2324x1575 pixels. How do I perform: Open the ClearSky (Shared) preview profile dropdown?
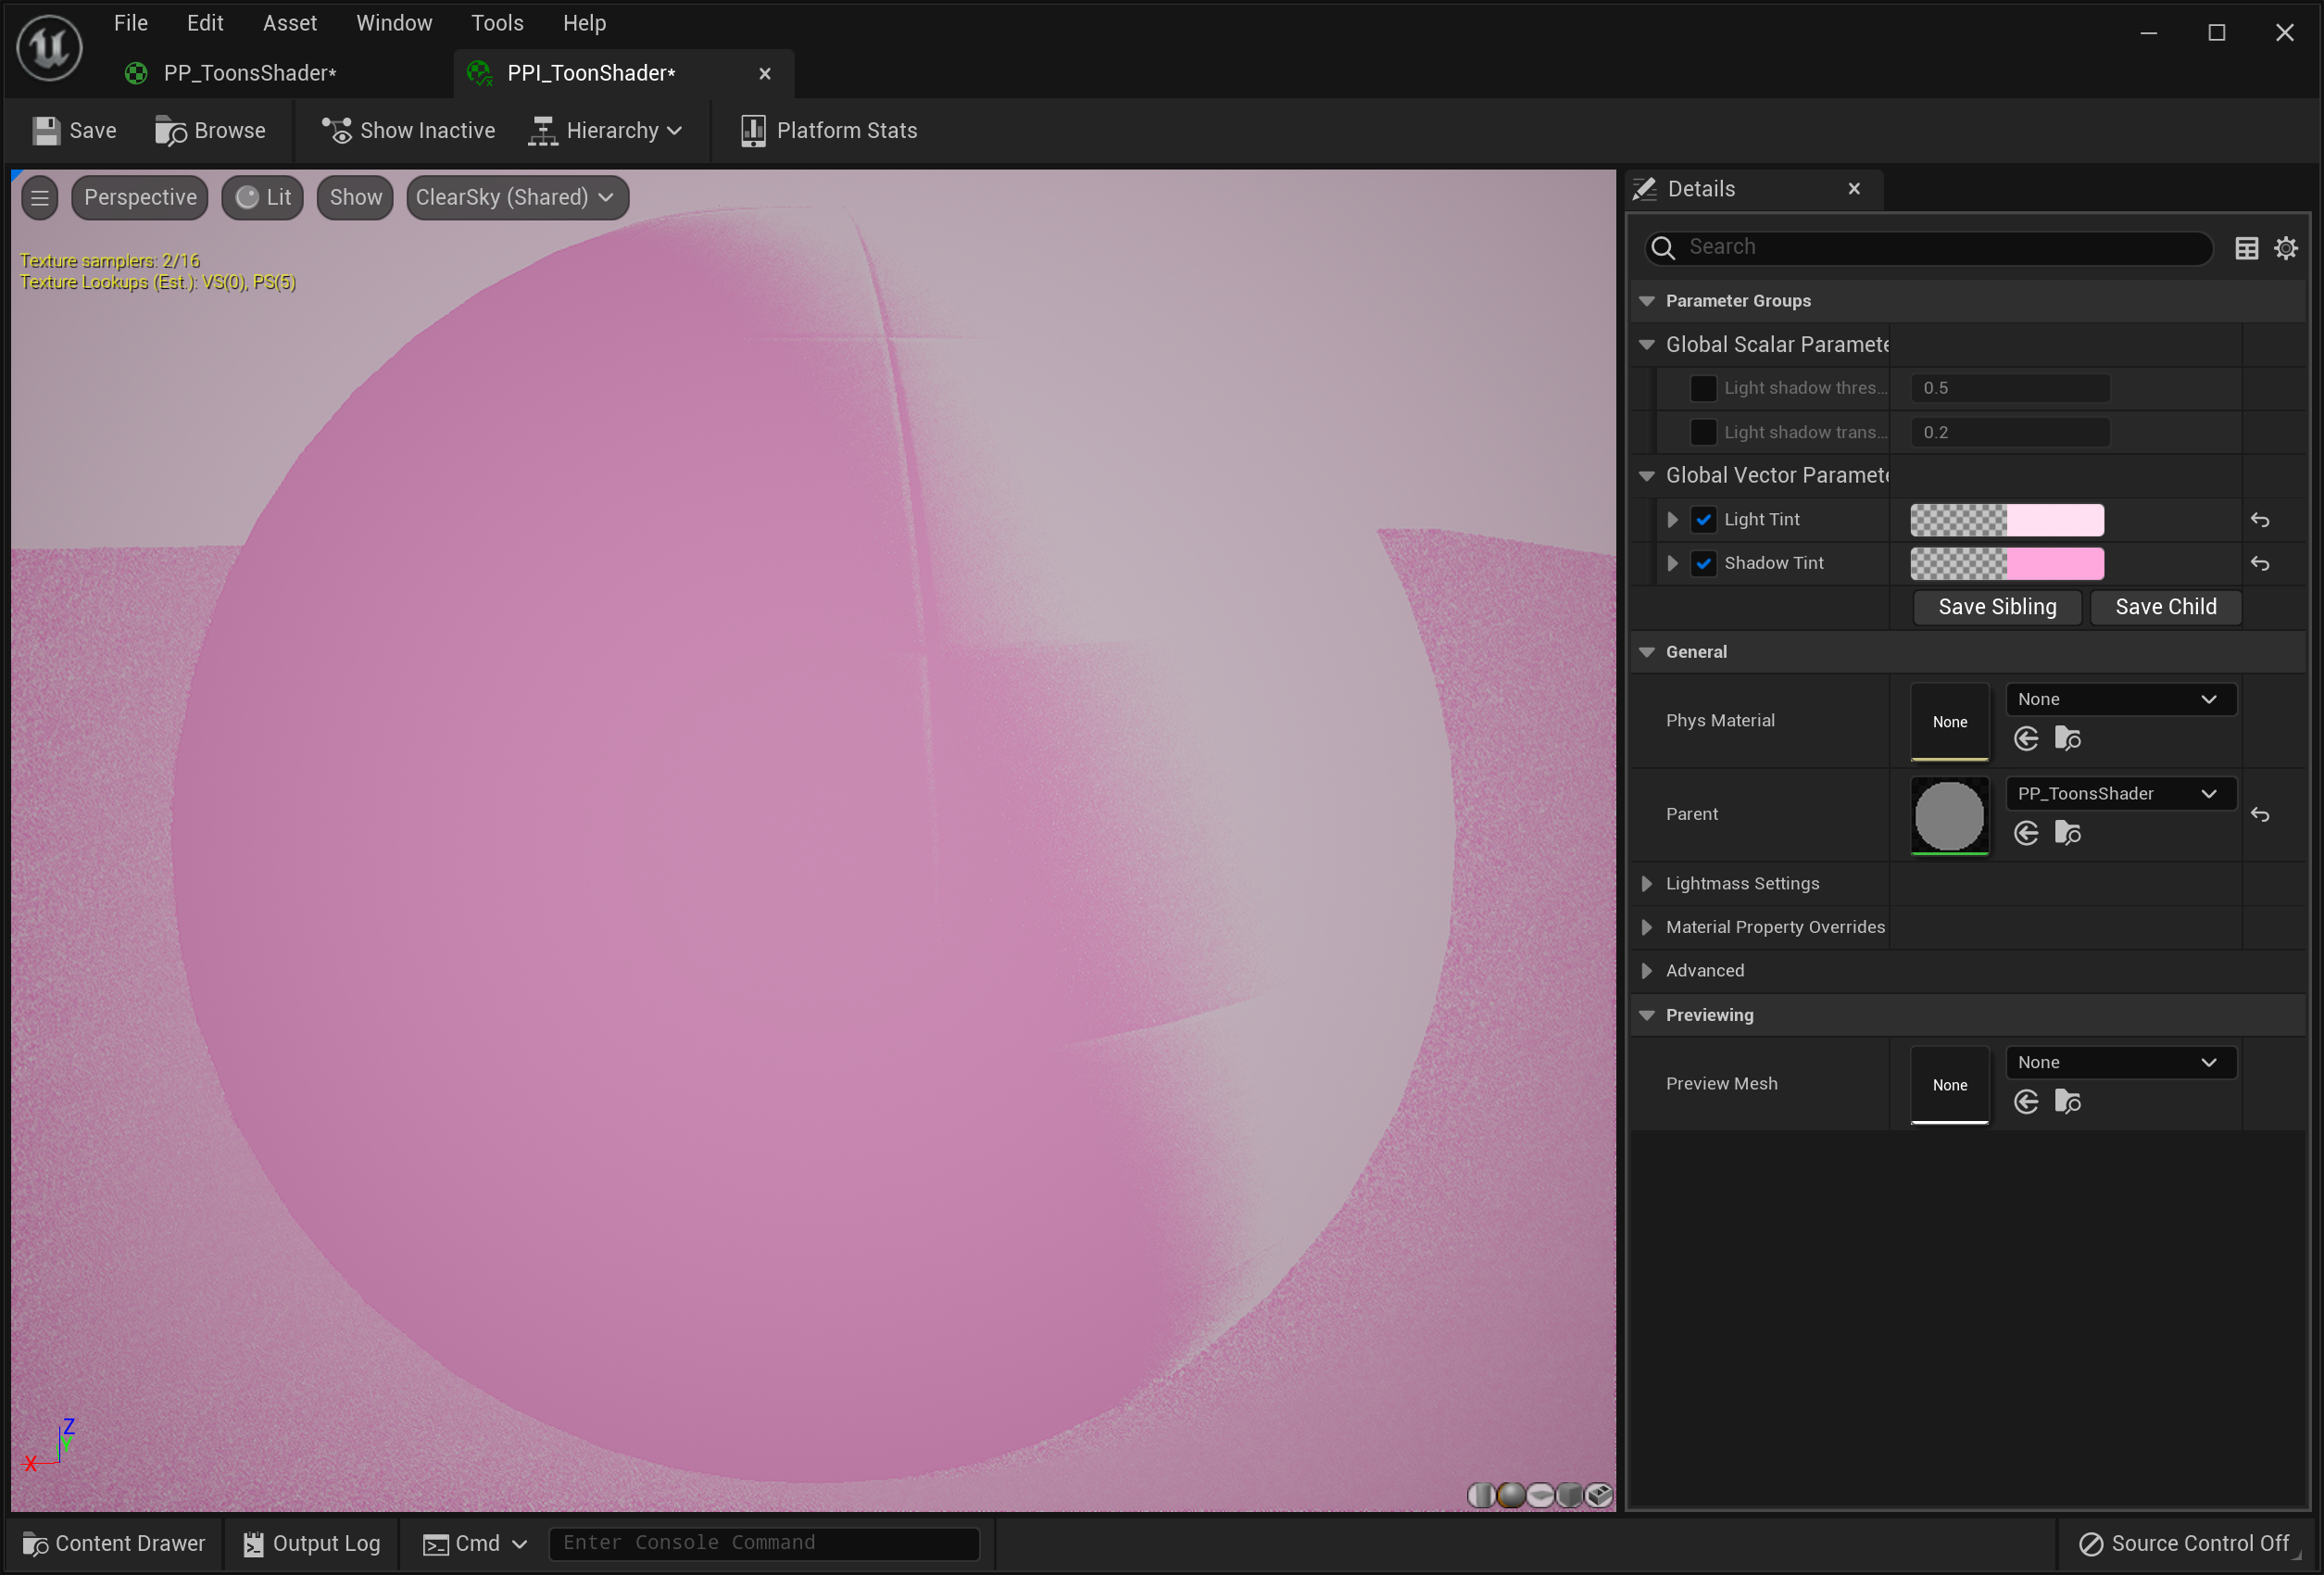pyautogui.click(x=516, y=198)
